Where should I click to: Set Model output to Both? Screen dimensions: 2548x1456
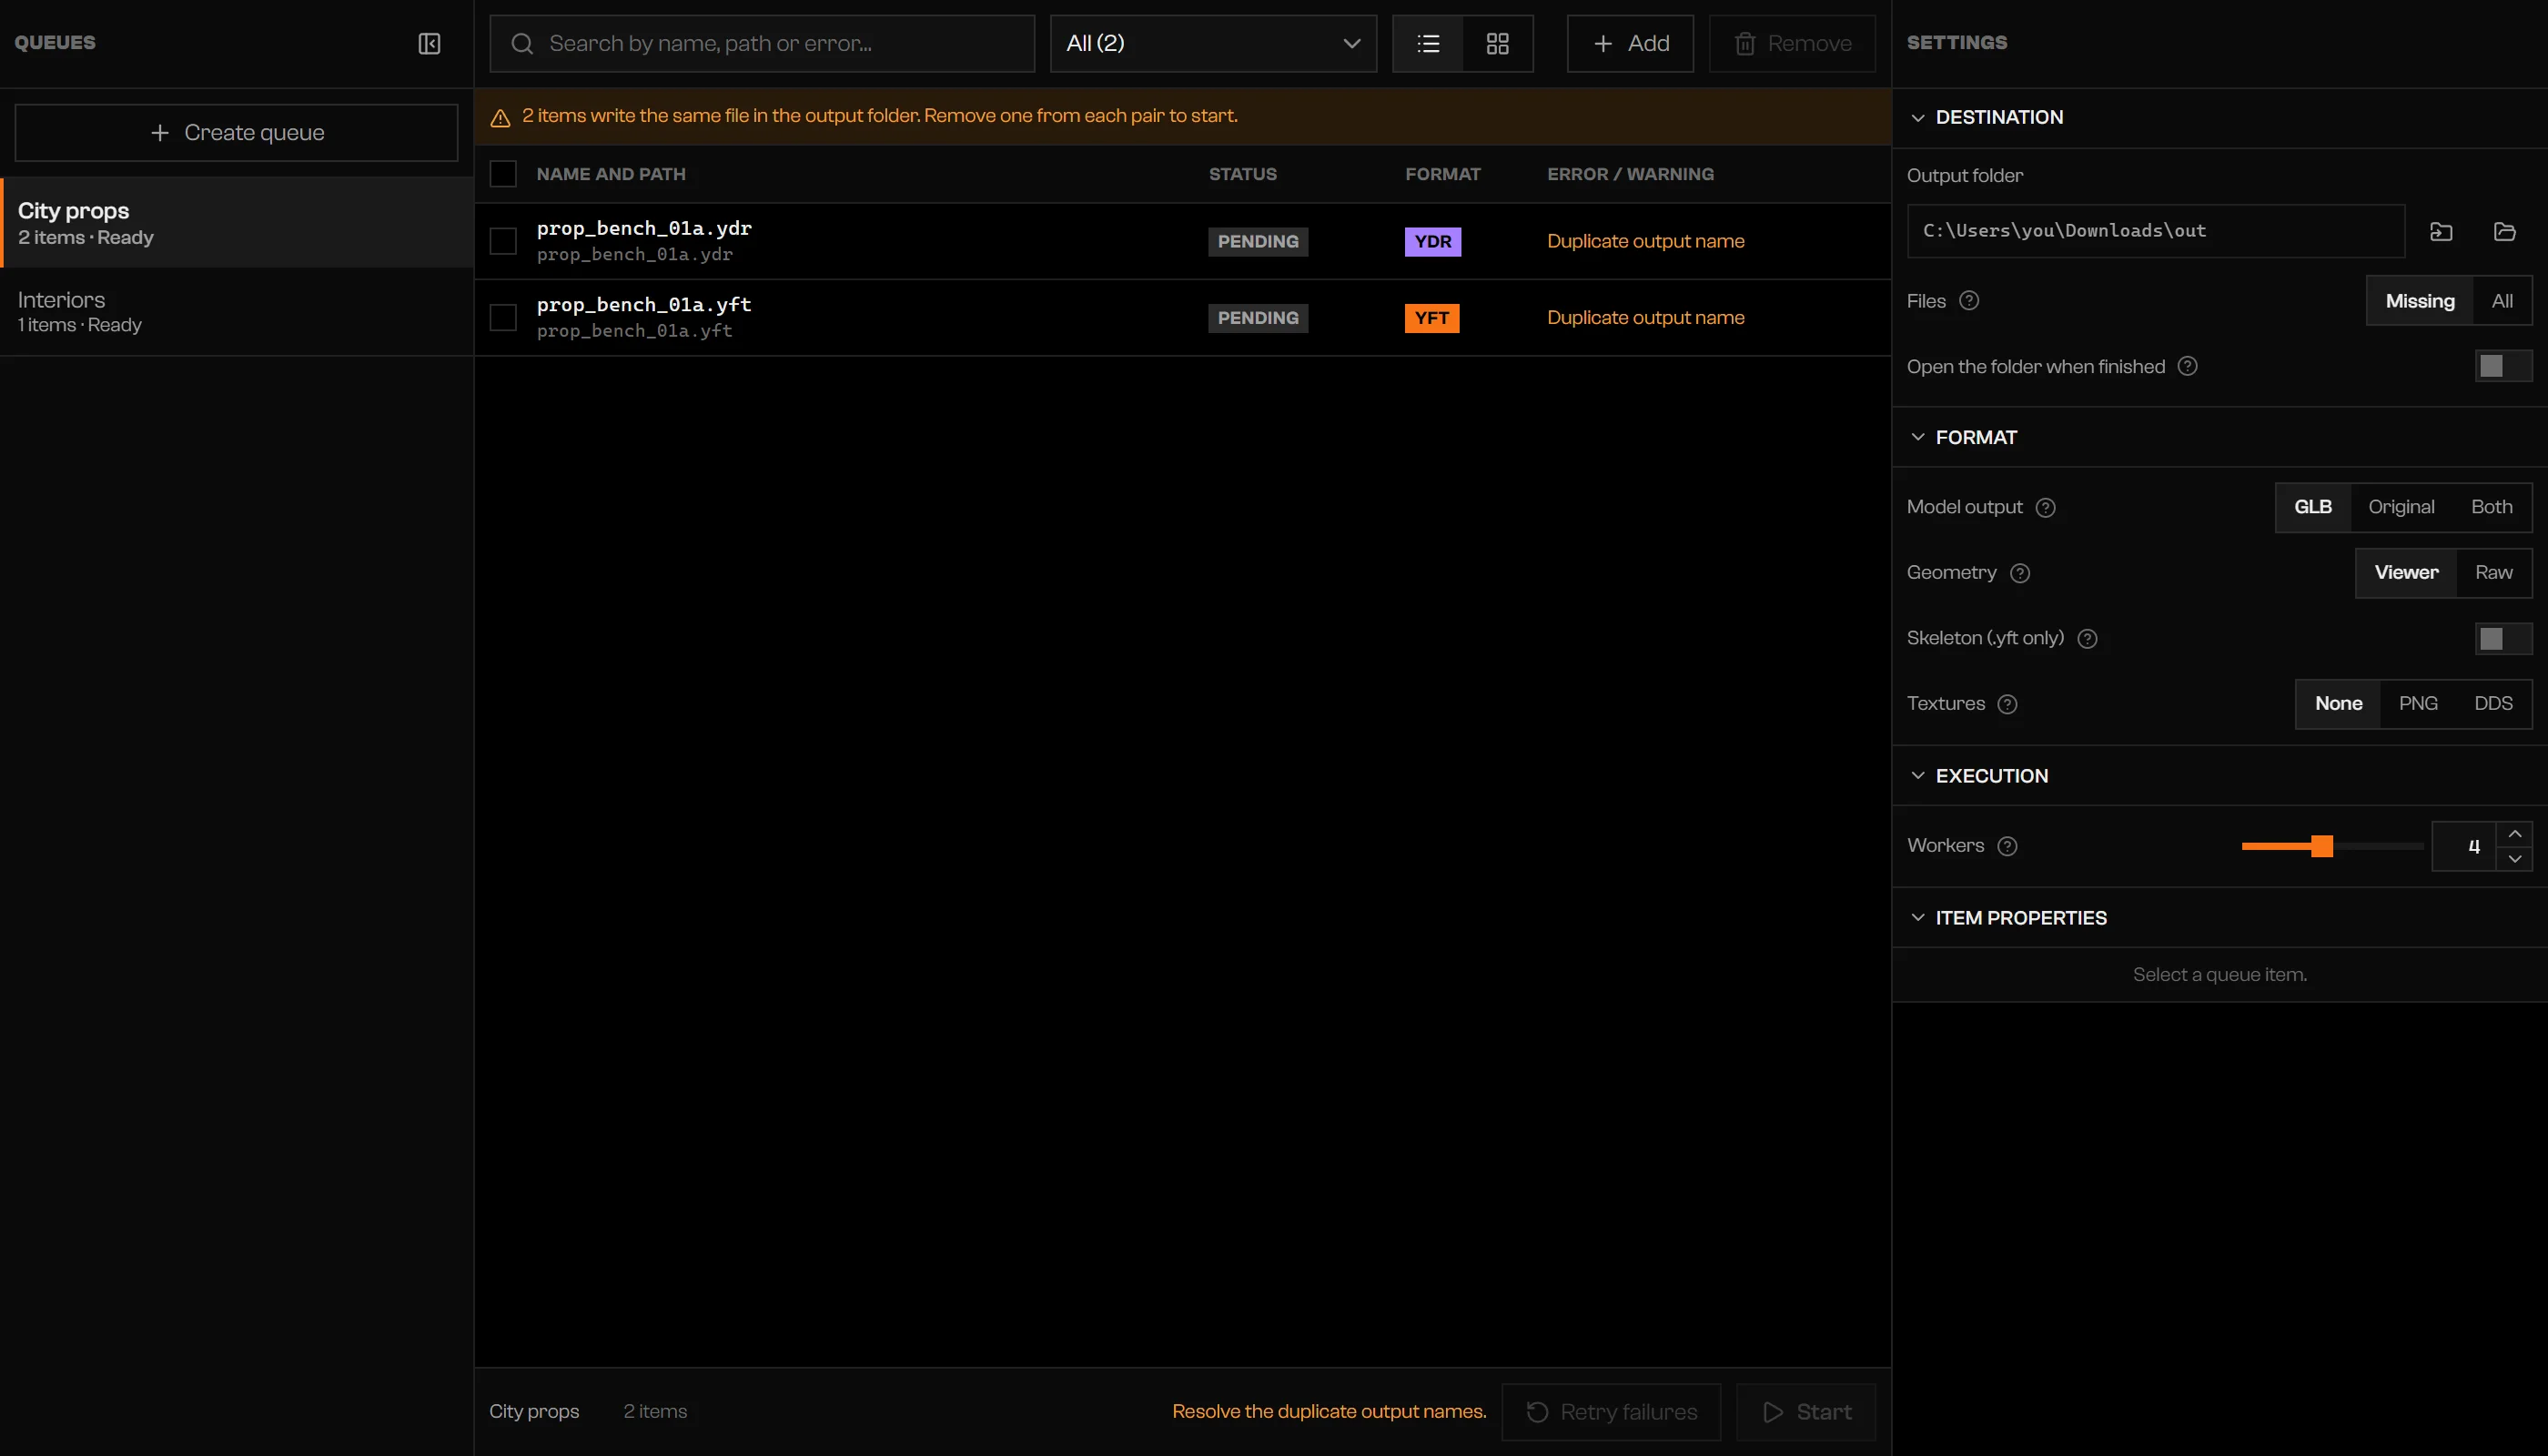click(x=2491, y=507)
